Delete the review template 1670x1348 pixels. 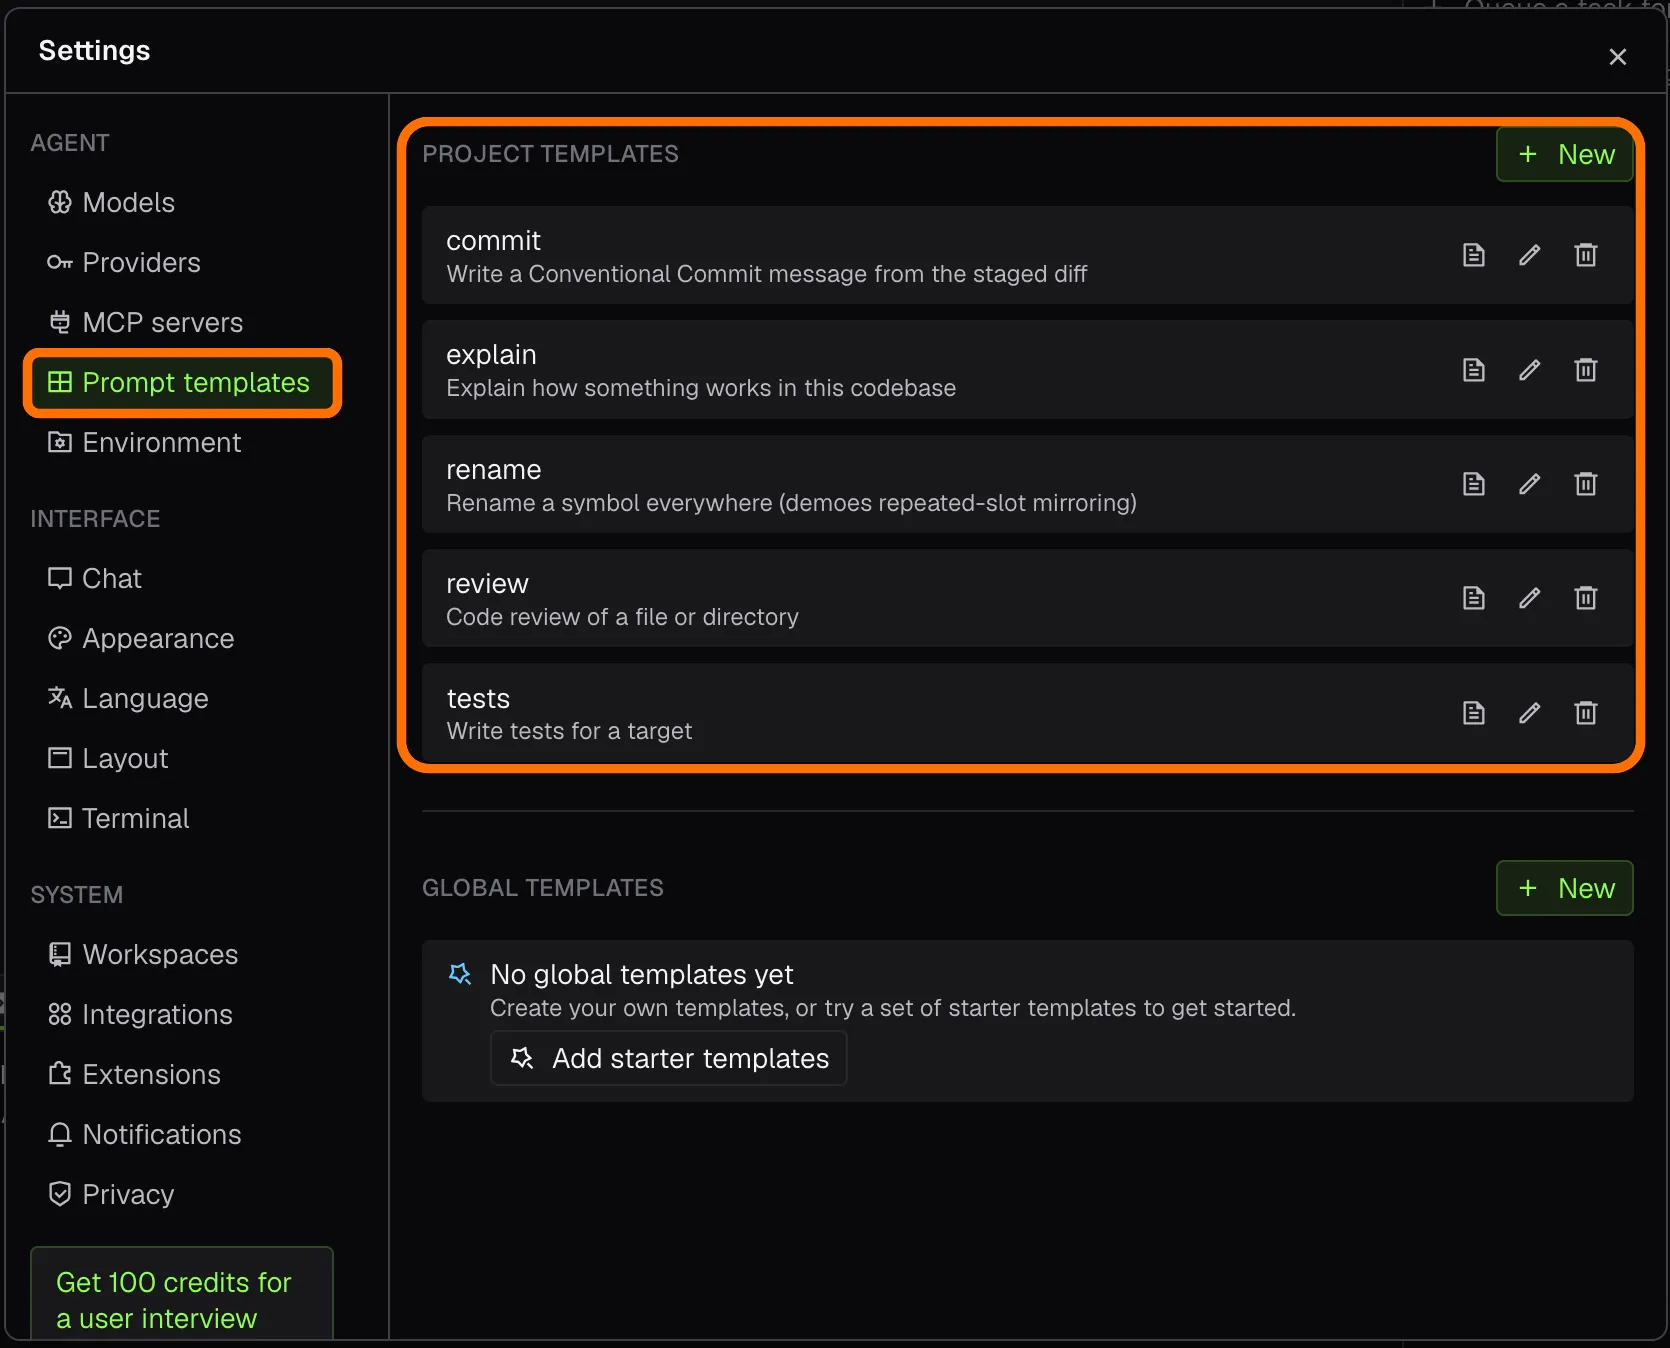coord(1585,598)
